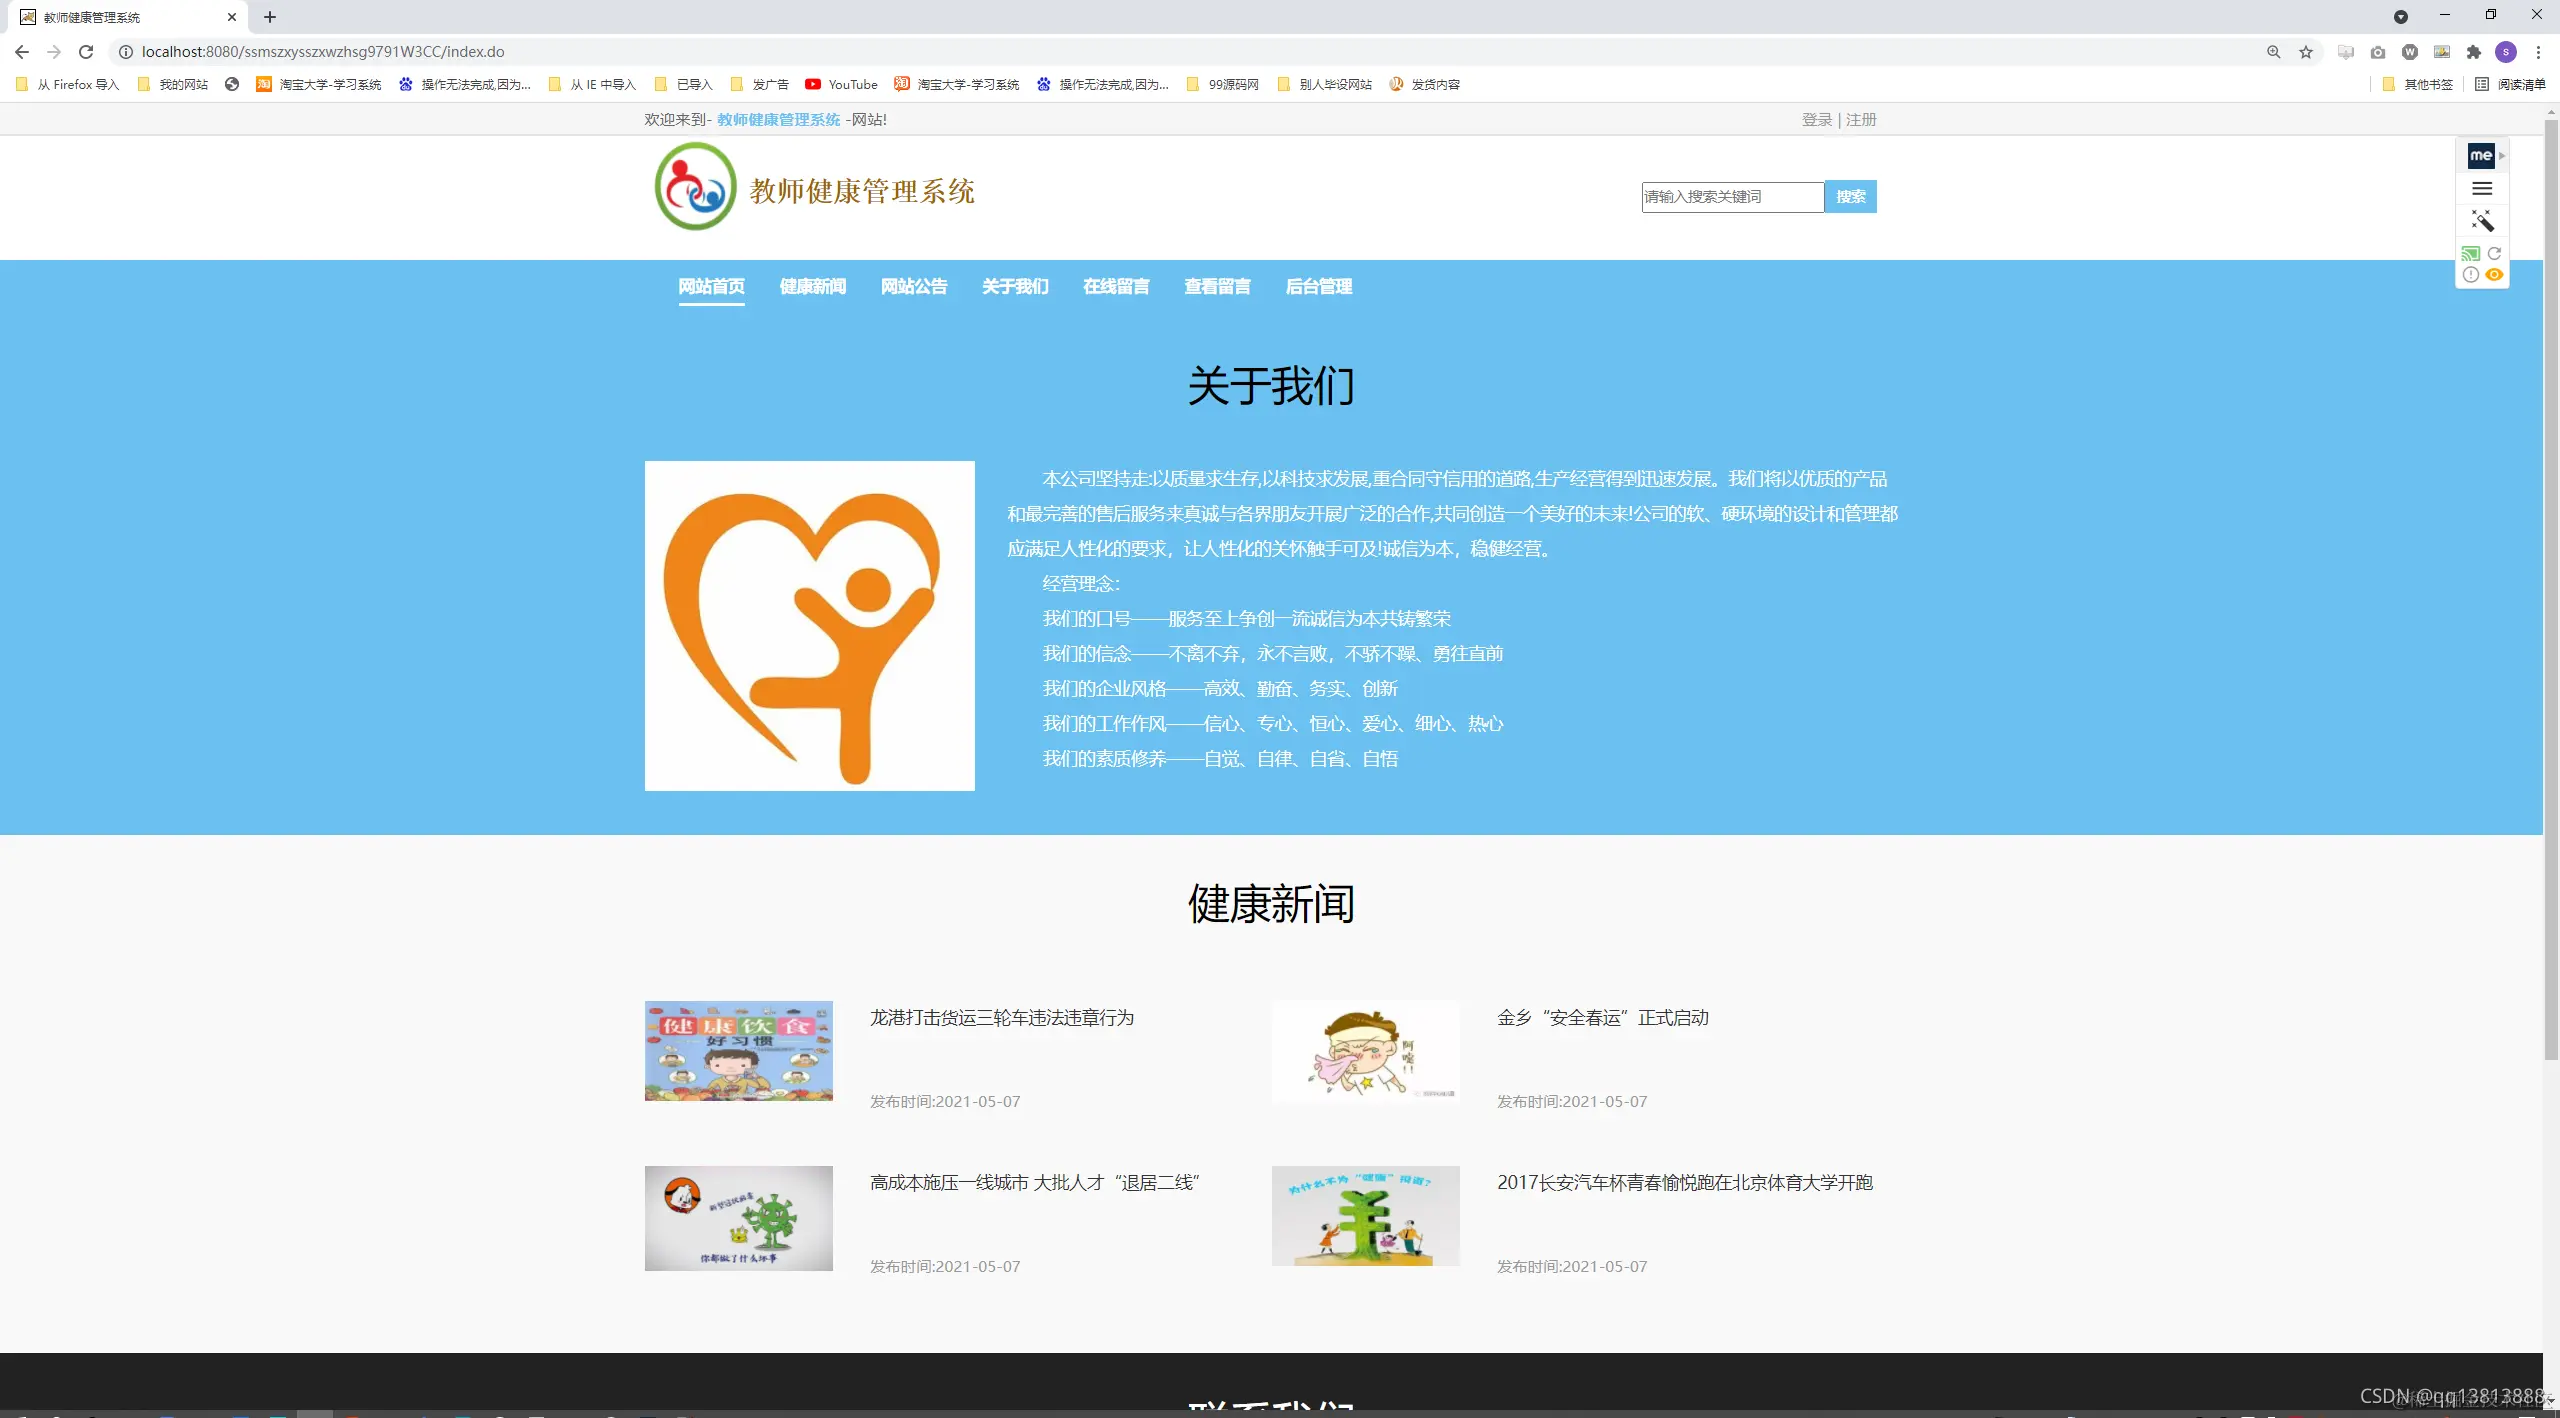This screenshot has width=2560, height=1418.
Task: Switch to the 健康新闻 navigation tab
Action: [812, 287]
